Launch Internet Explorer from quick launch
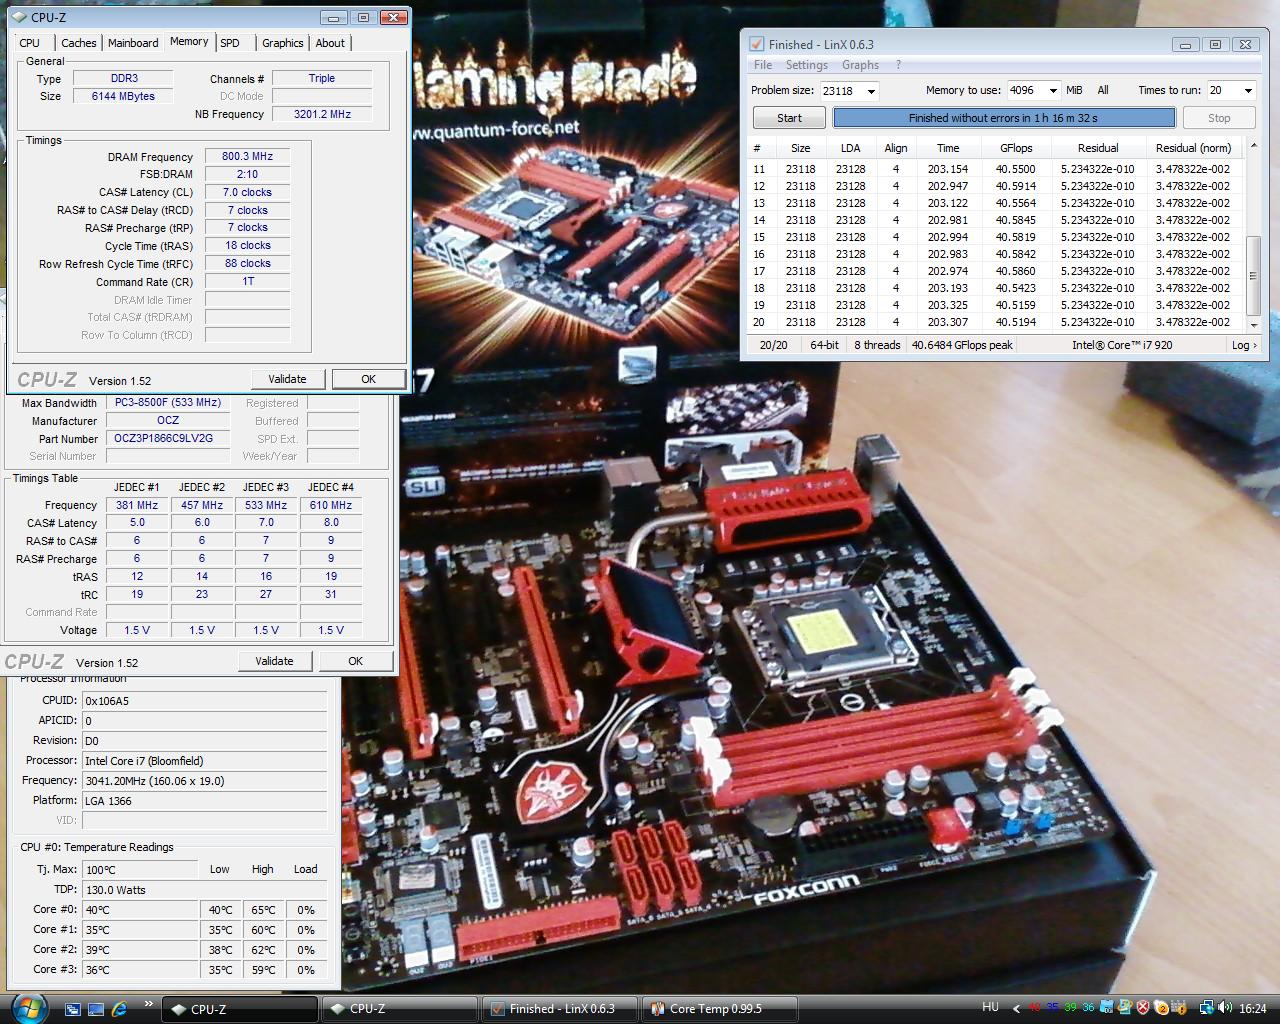 pyautogui.click(x=120, y=1009)
